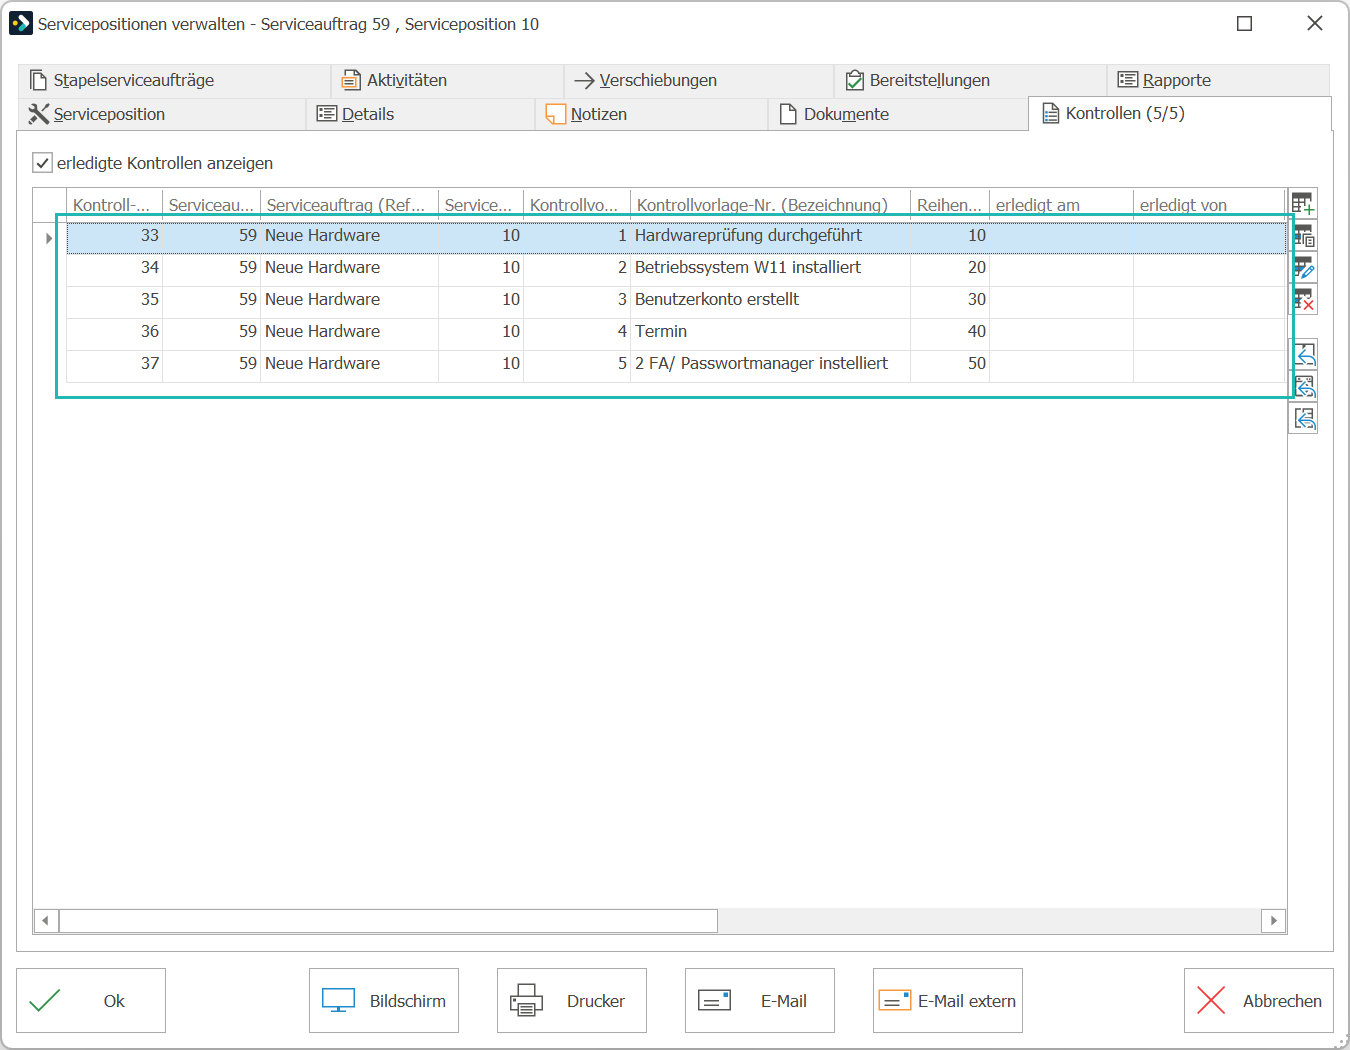Click the scrollbar's right arrow
The width and height of the screenshot is (1350, 1050).
click(x=1273, y=920)
